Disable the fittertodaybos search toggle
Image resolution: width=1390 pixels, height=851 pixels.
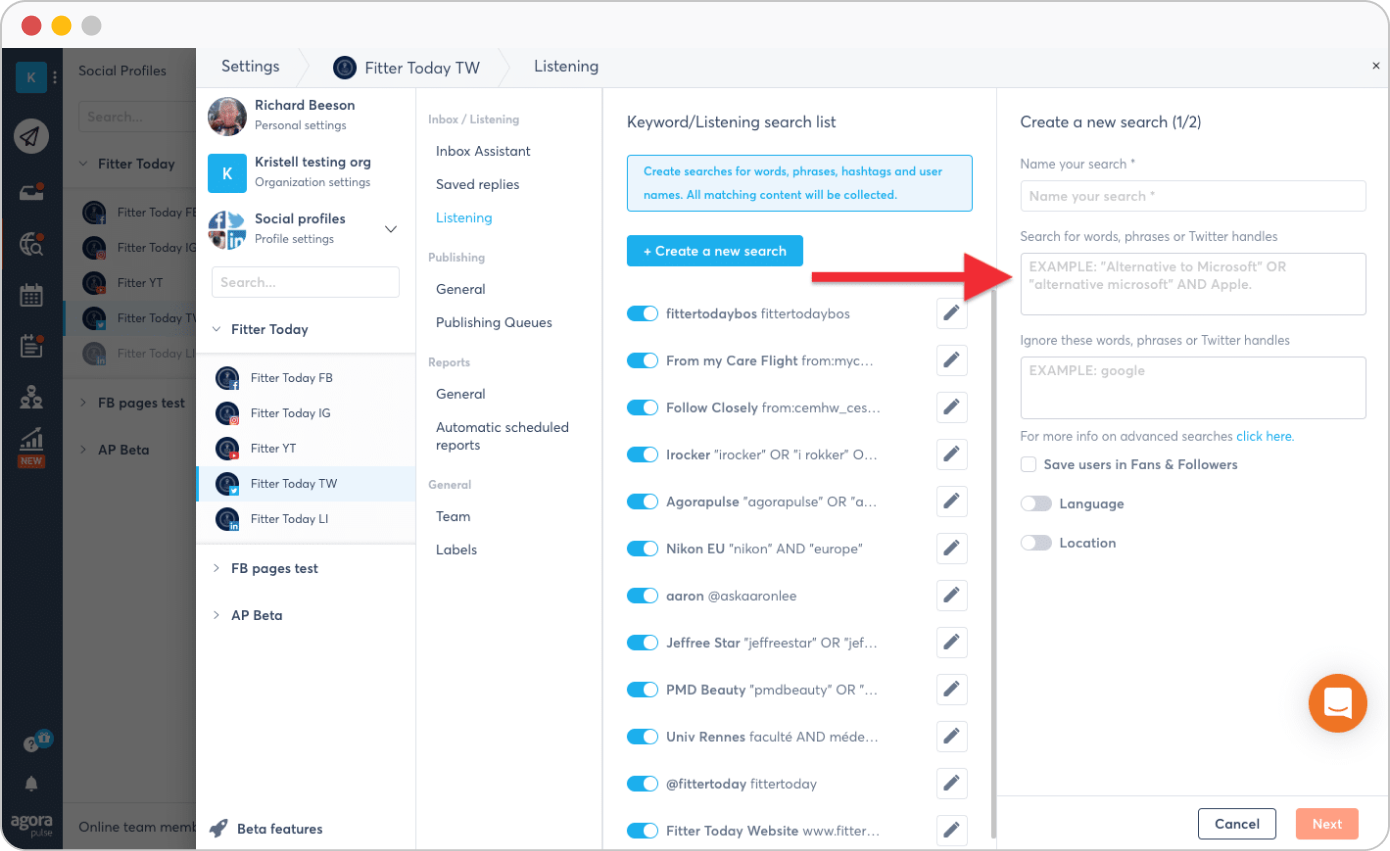(642, 314)
